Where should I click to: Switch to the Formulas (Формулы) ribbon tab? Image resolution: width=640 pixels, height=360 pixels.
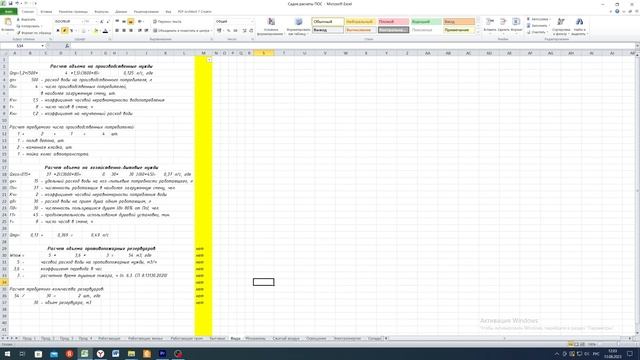click(102, 11)
